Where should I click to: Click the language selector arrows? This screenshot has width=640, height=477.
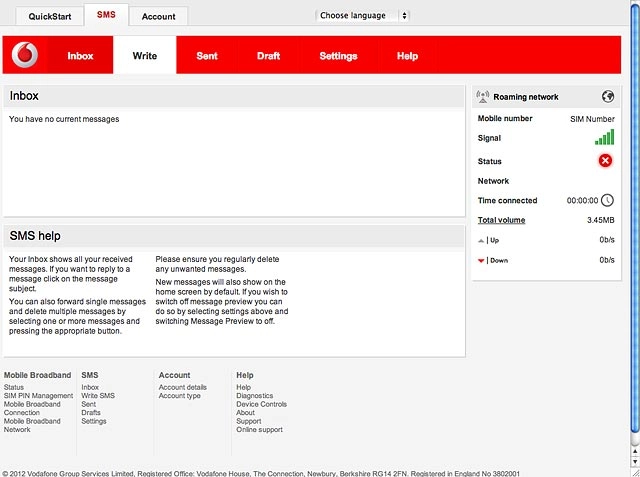(x=404, y=16)
